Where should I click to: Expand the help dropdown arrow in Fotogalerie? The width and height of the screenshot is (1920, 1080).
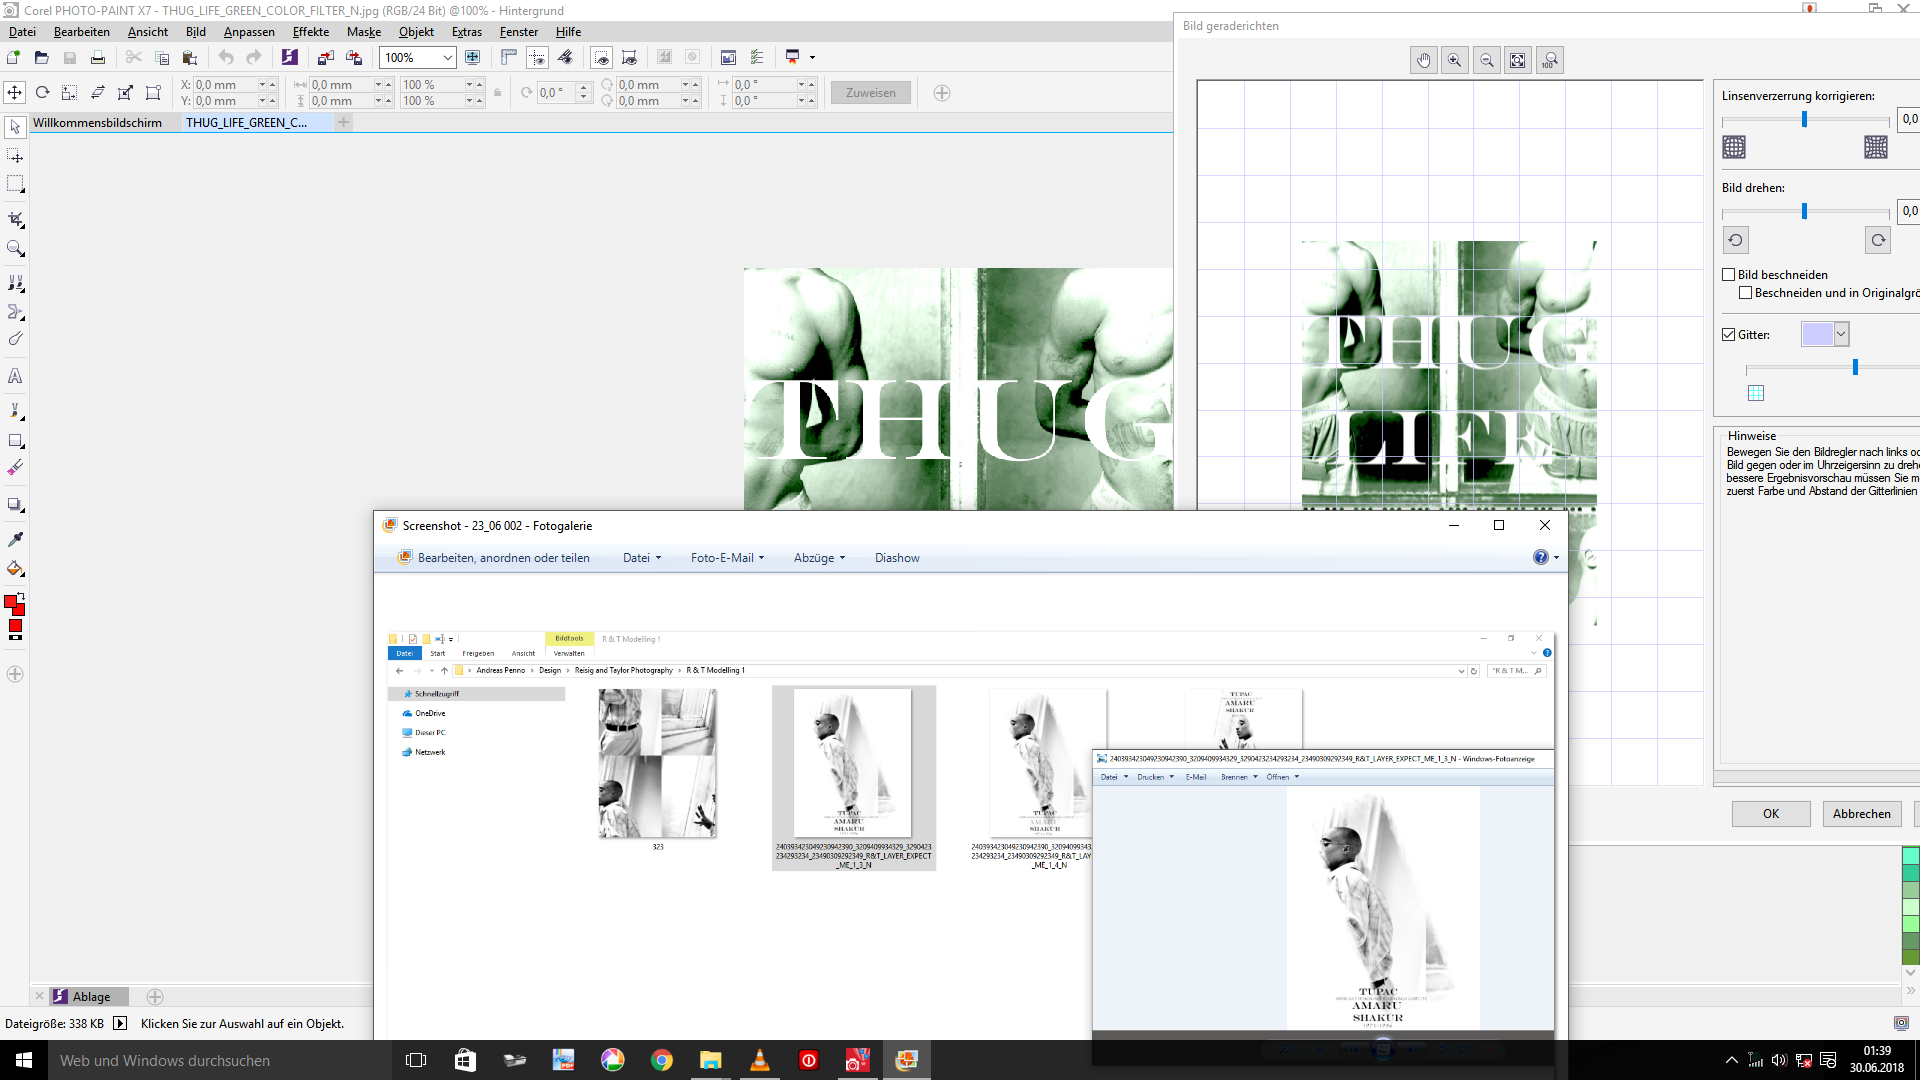[x=1557, y=558]
